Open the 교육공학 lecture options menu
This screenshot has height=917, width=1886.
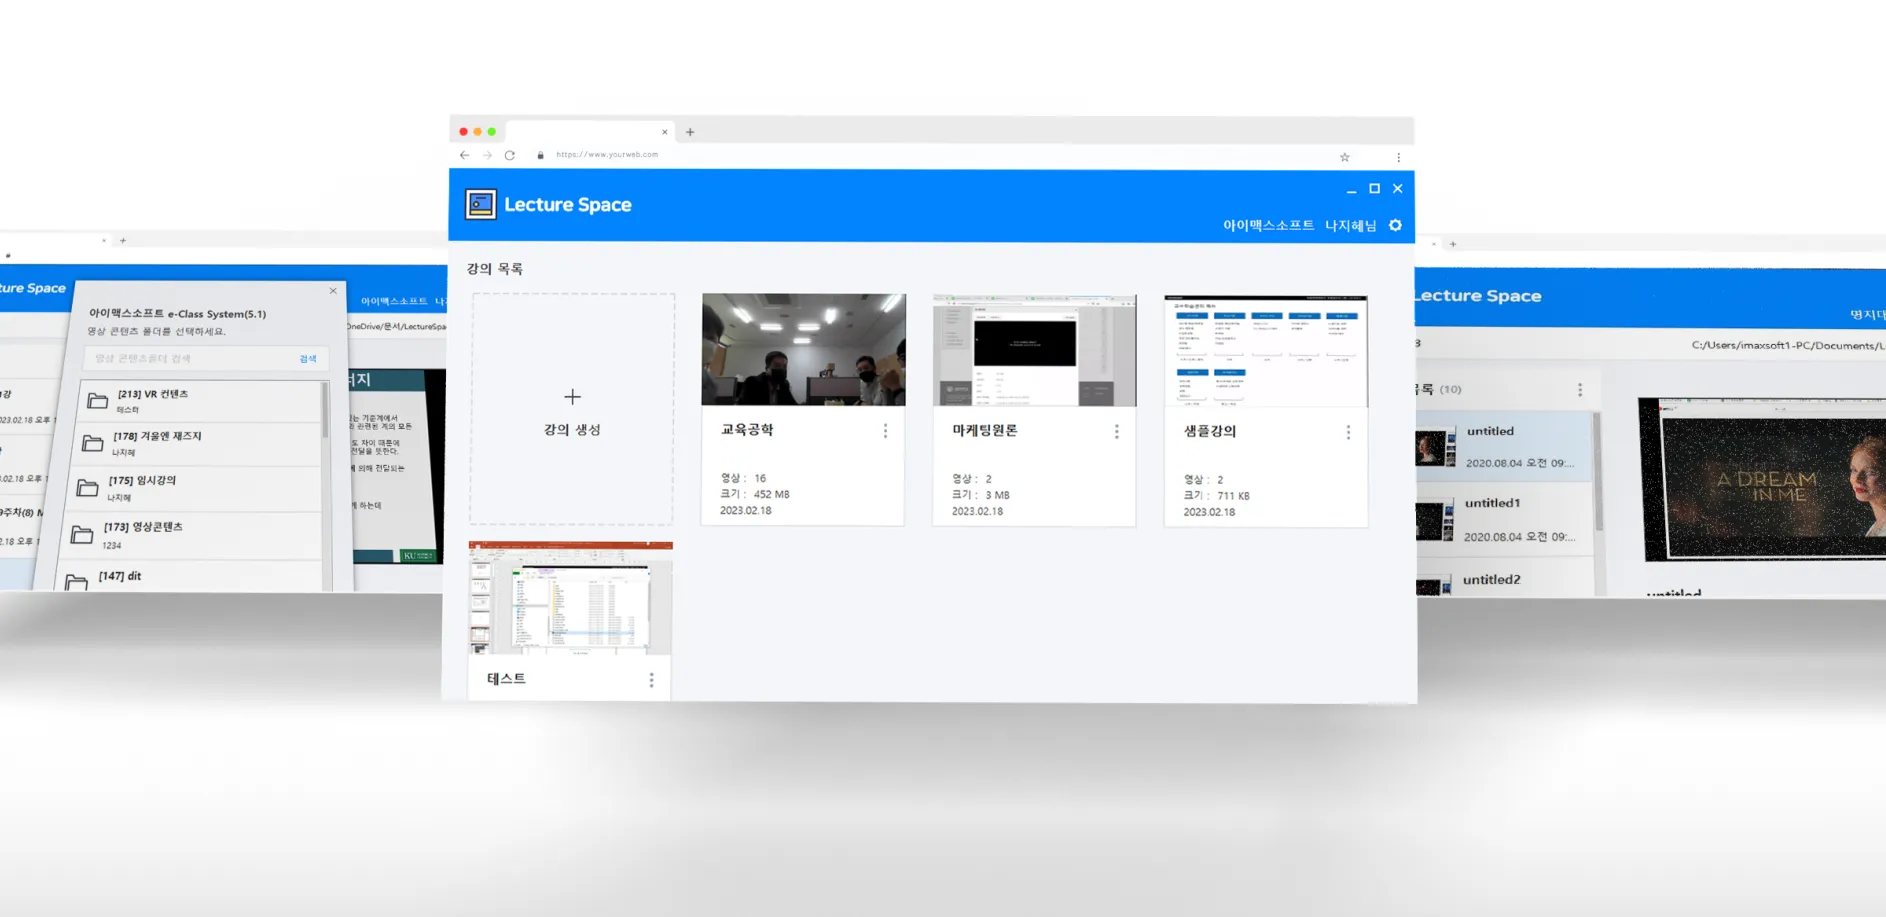pos(885,431)
